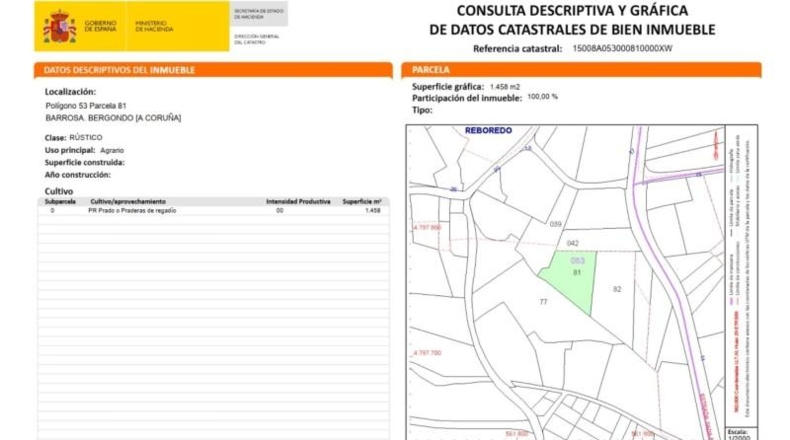Image resolution: width=790 pixels, height=440 pixels.
Task: Click 'BARROSA. BERGONDO [A CORUÑA]' address
Action: click(113, 118)
